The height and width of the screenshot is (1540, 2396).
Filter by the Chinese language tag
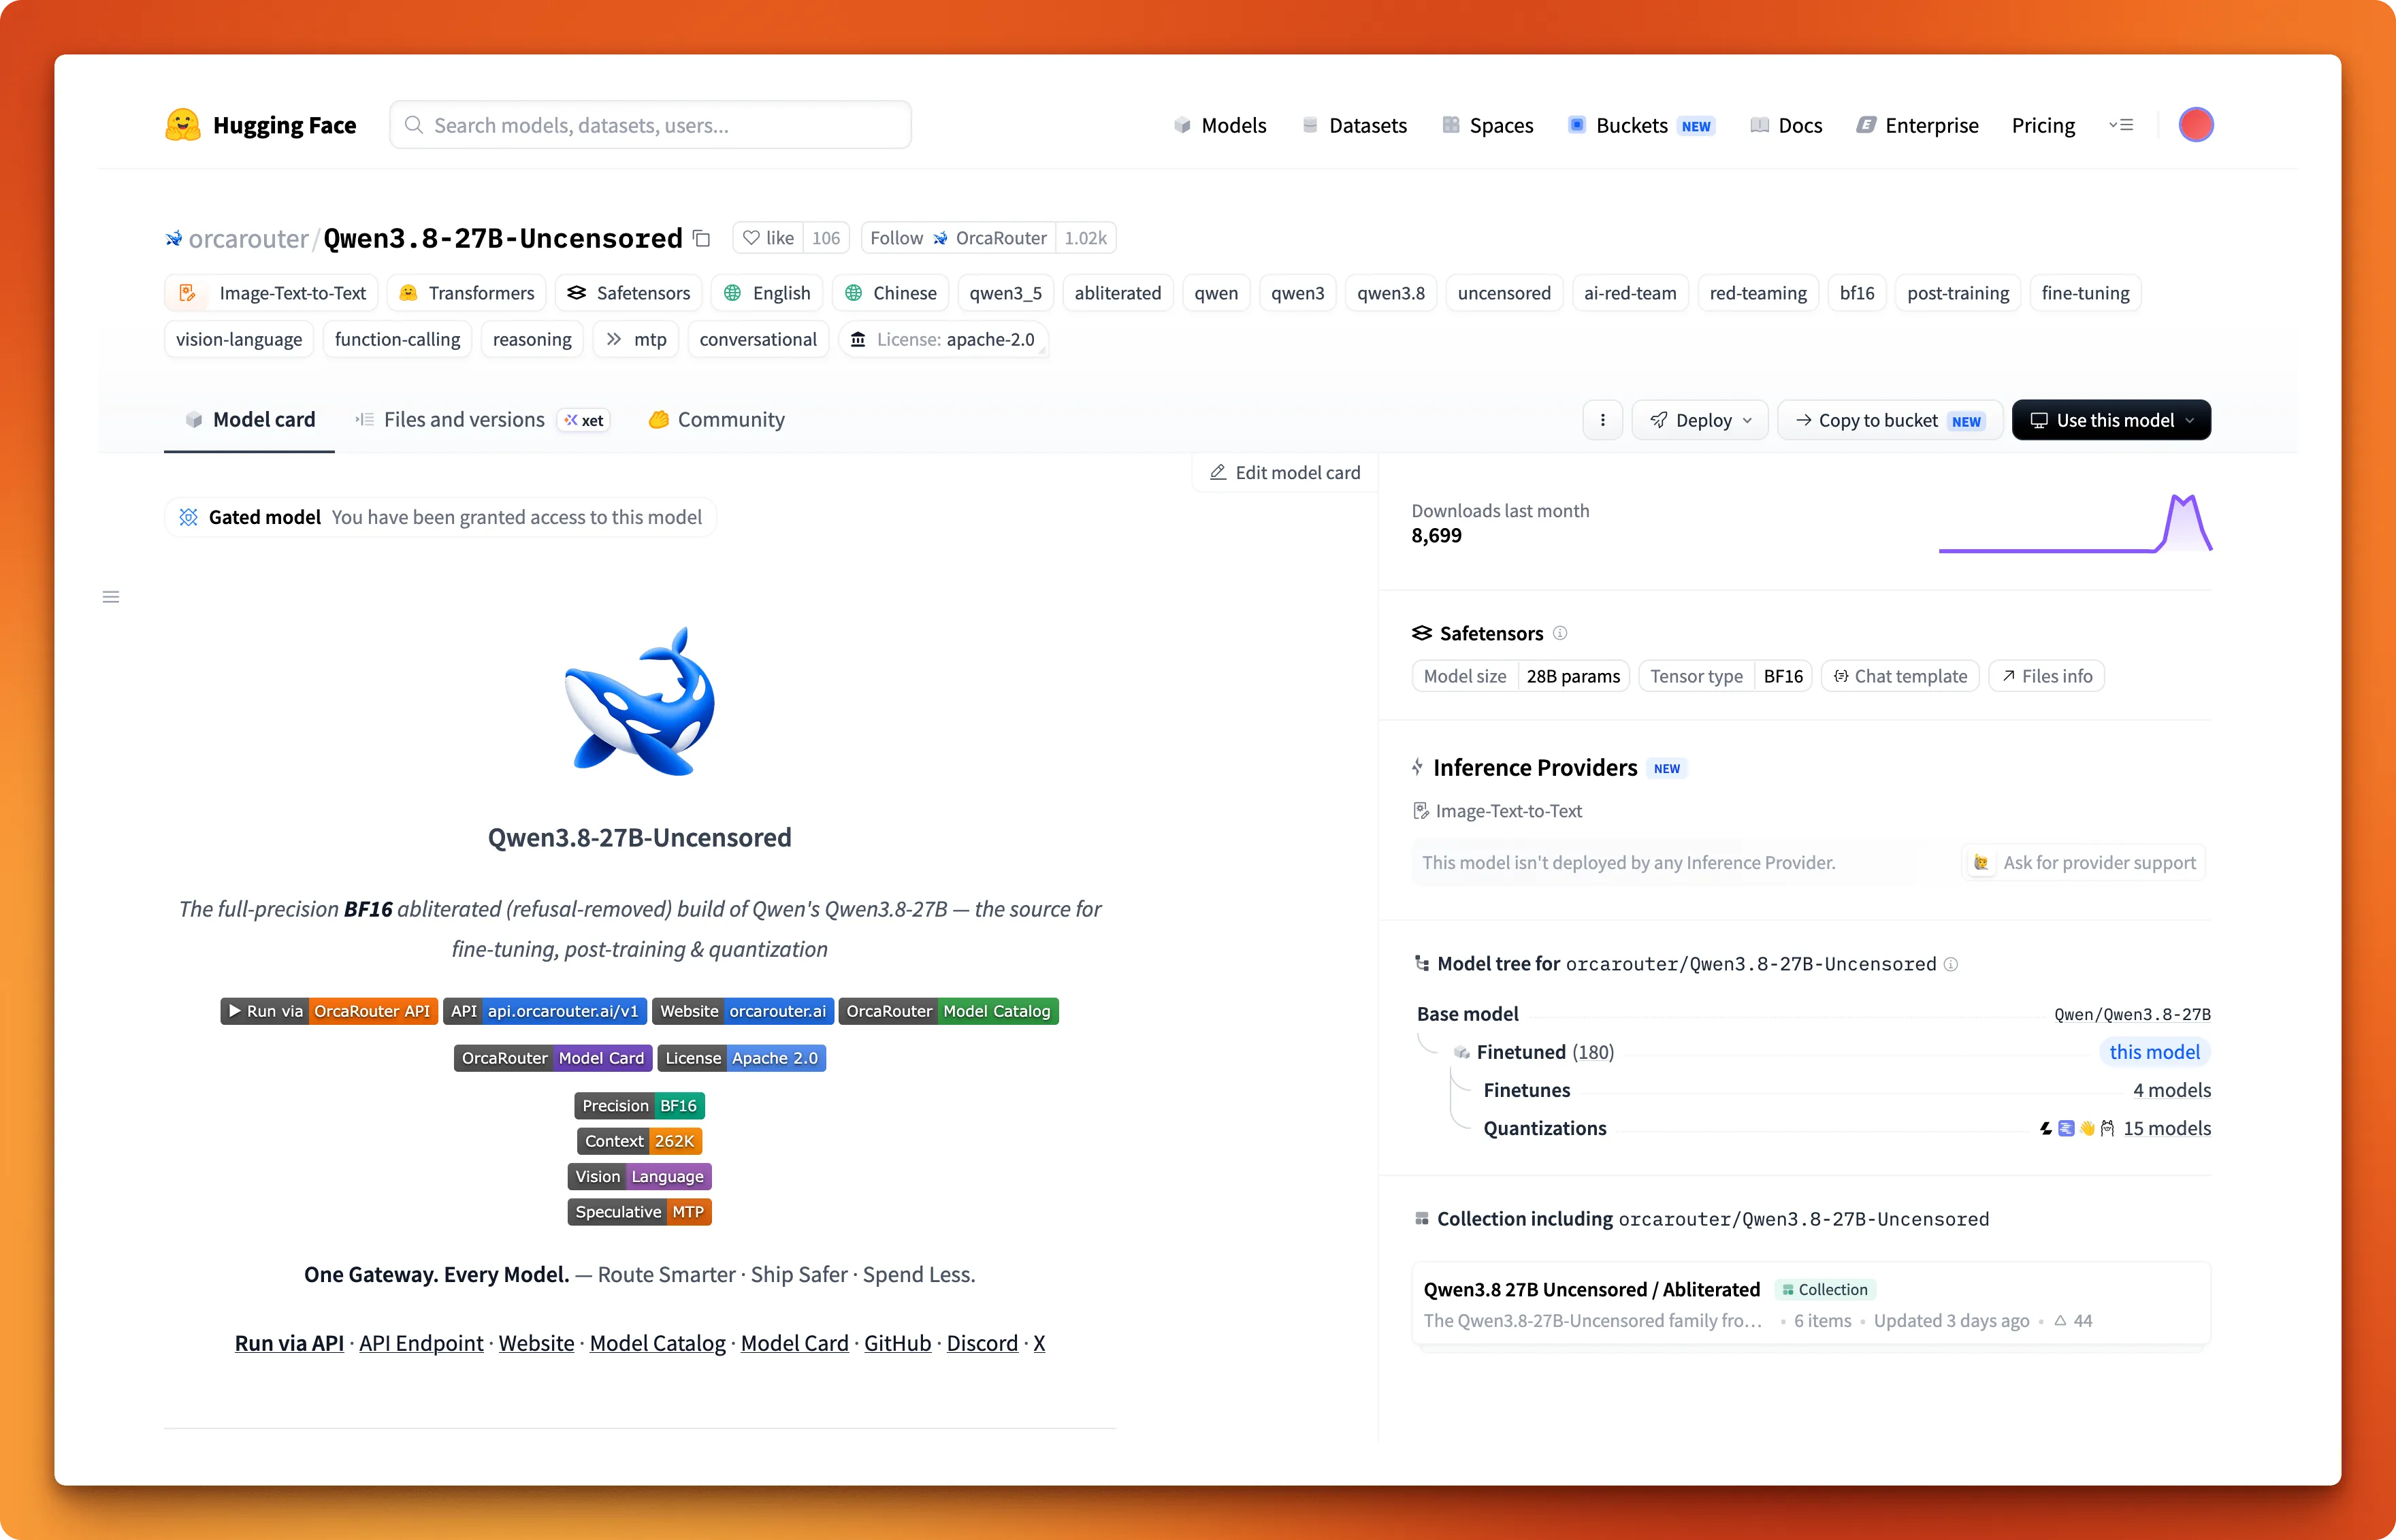pyautogui.click(x=891, y=293)
